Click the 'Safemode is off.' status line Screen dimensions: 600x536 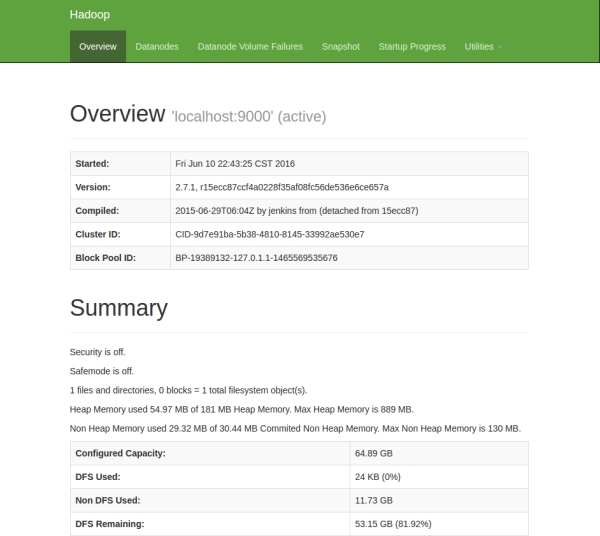[101, 371]
